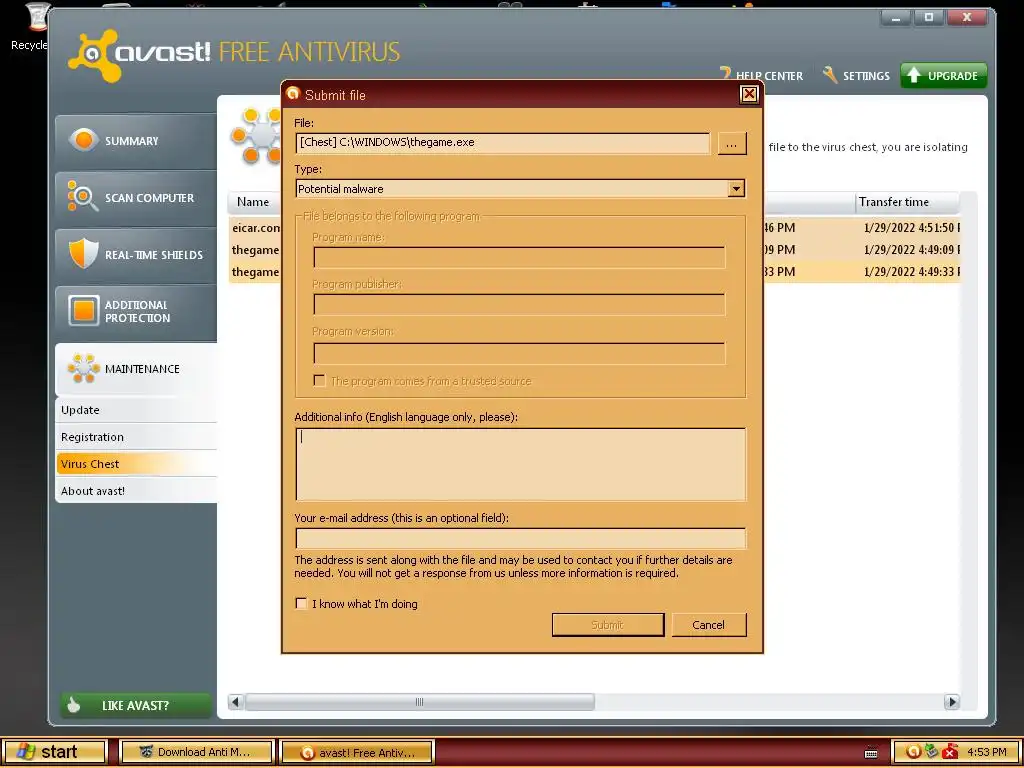Viewport: 1024px width, 768px height.
Task: Collapse the Maintenance section
Action: pos(136,369)
